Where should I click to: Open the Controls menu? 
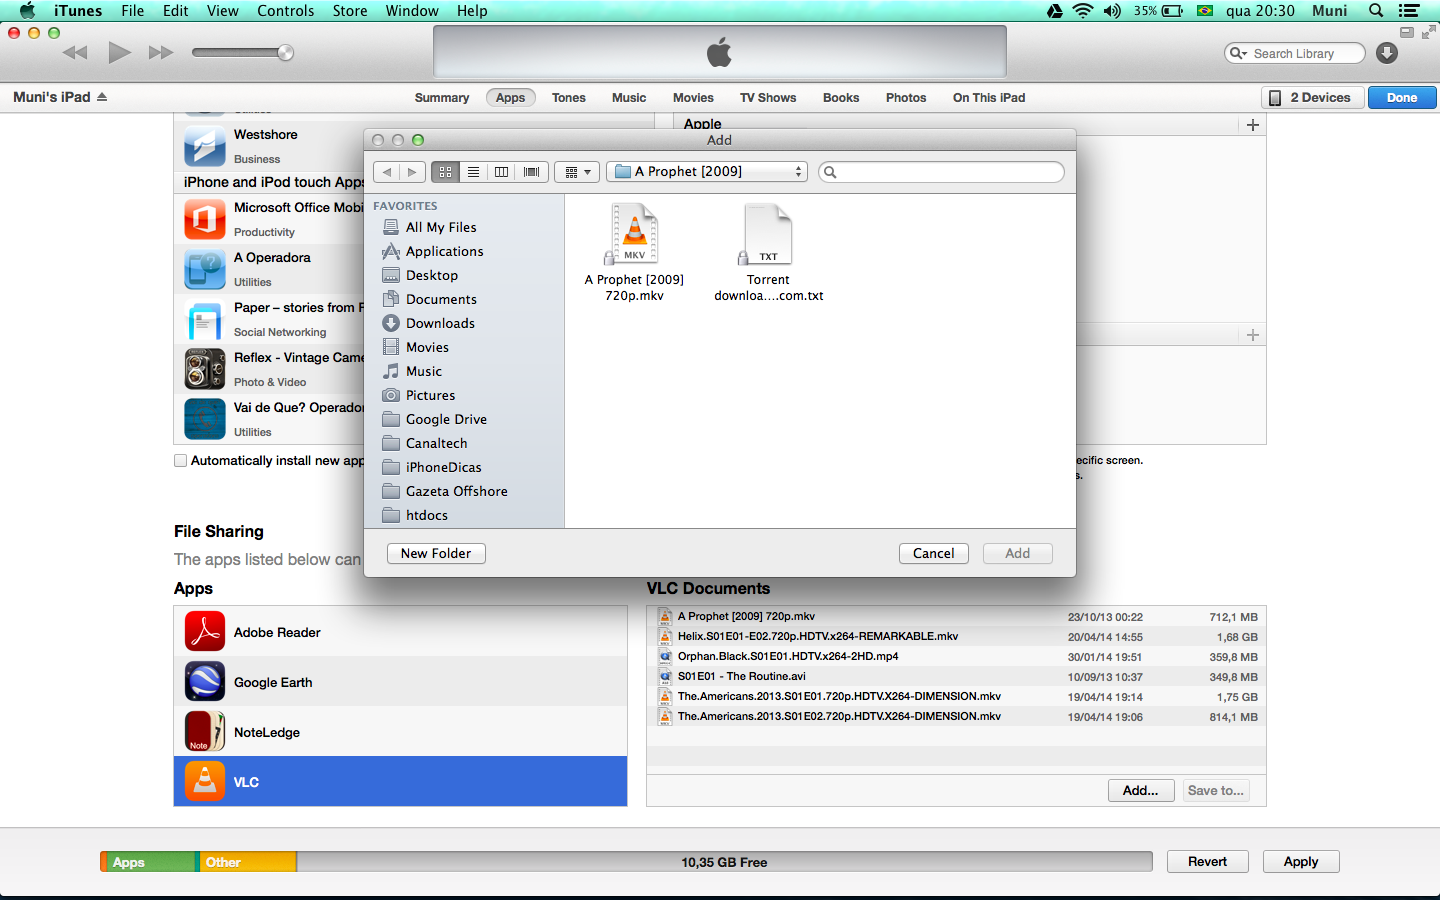click(286, 11)
